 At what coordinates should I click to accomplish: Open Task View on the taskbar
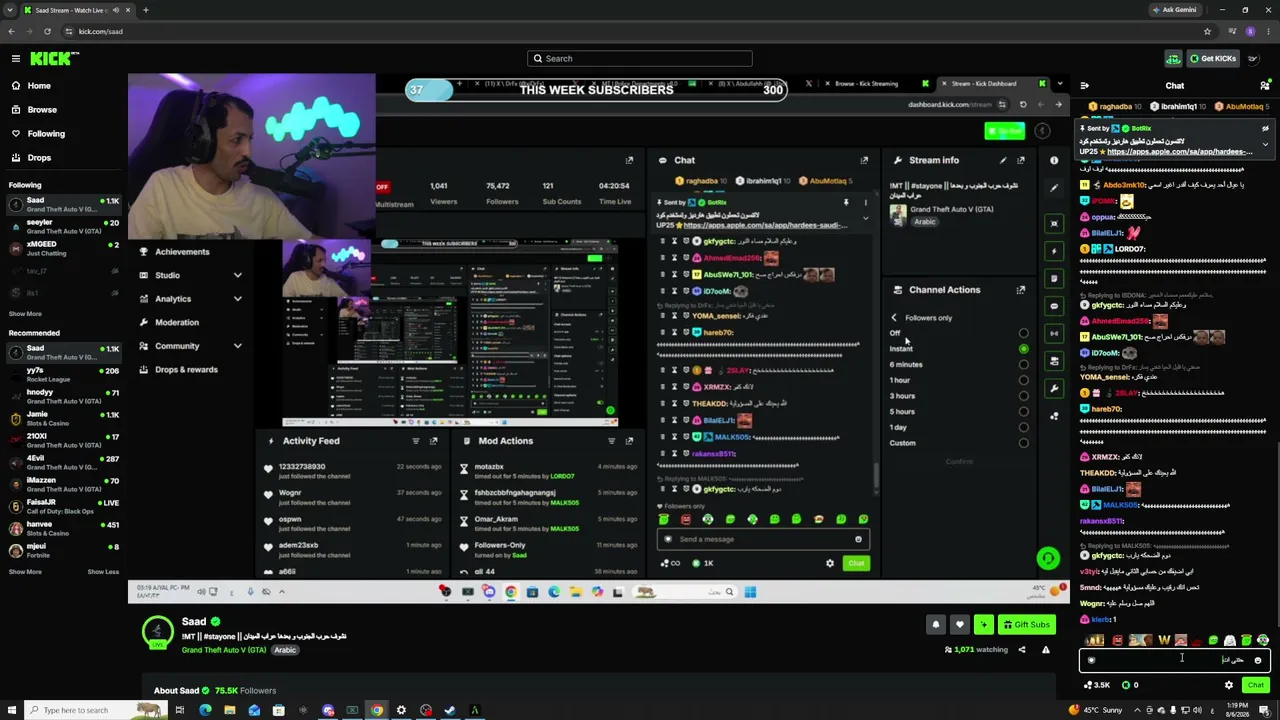click(x=180, y=710)
